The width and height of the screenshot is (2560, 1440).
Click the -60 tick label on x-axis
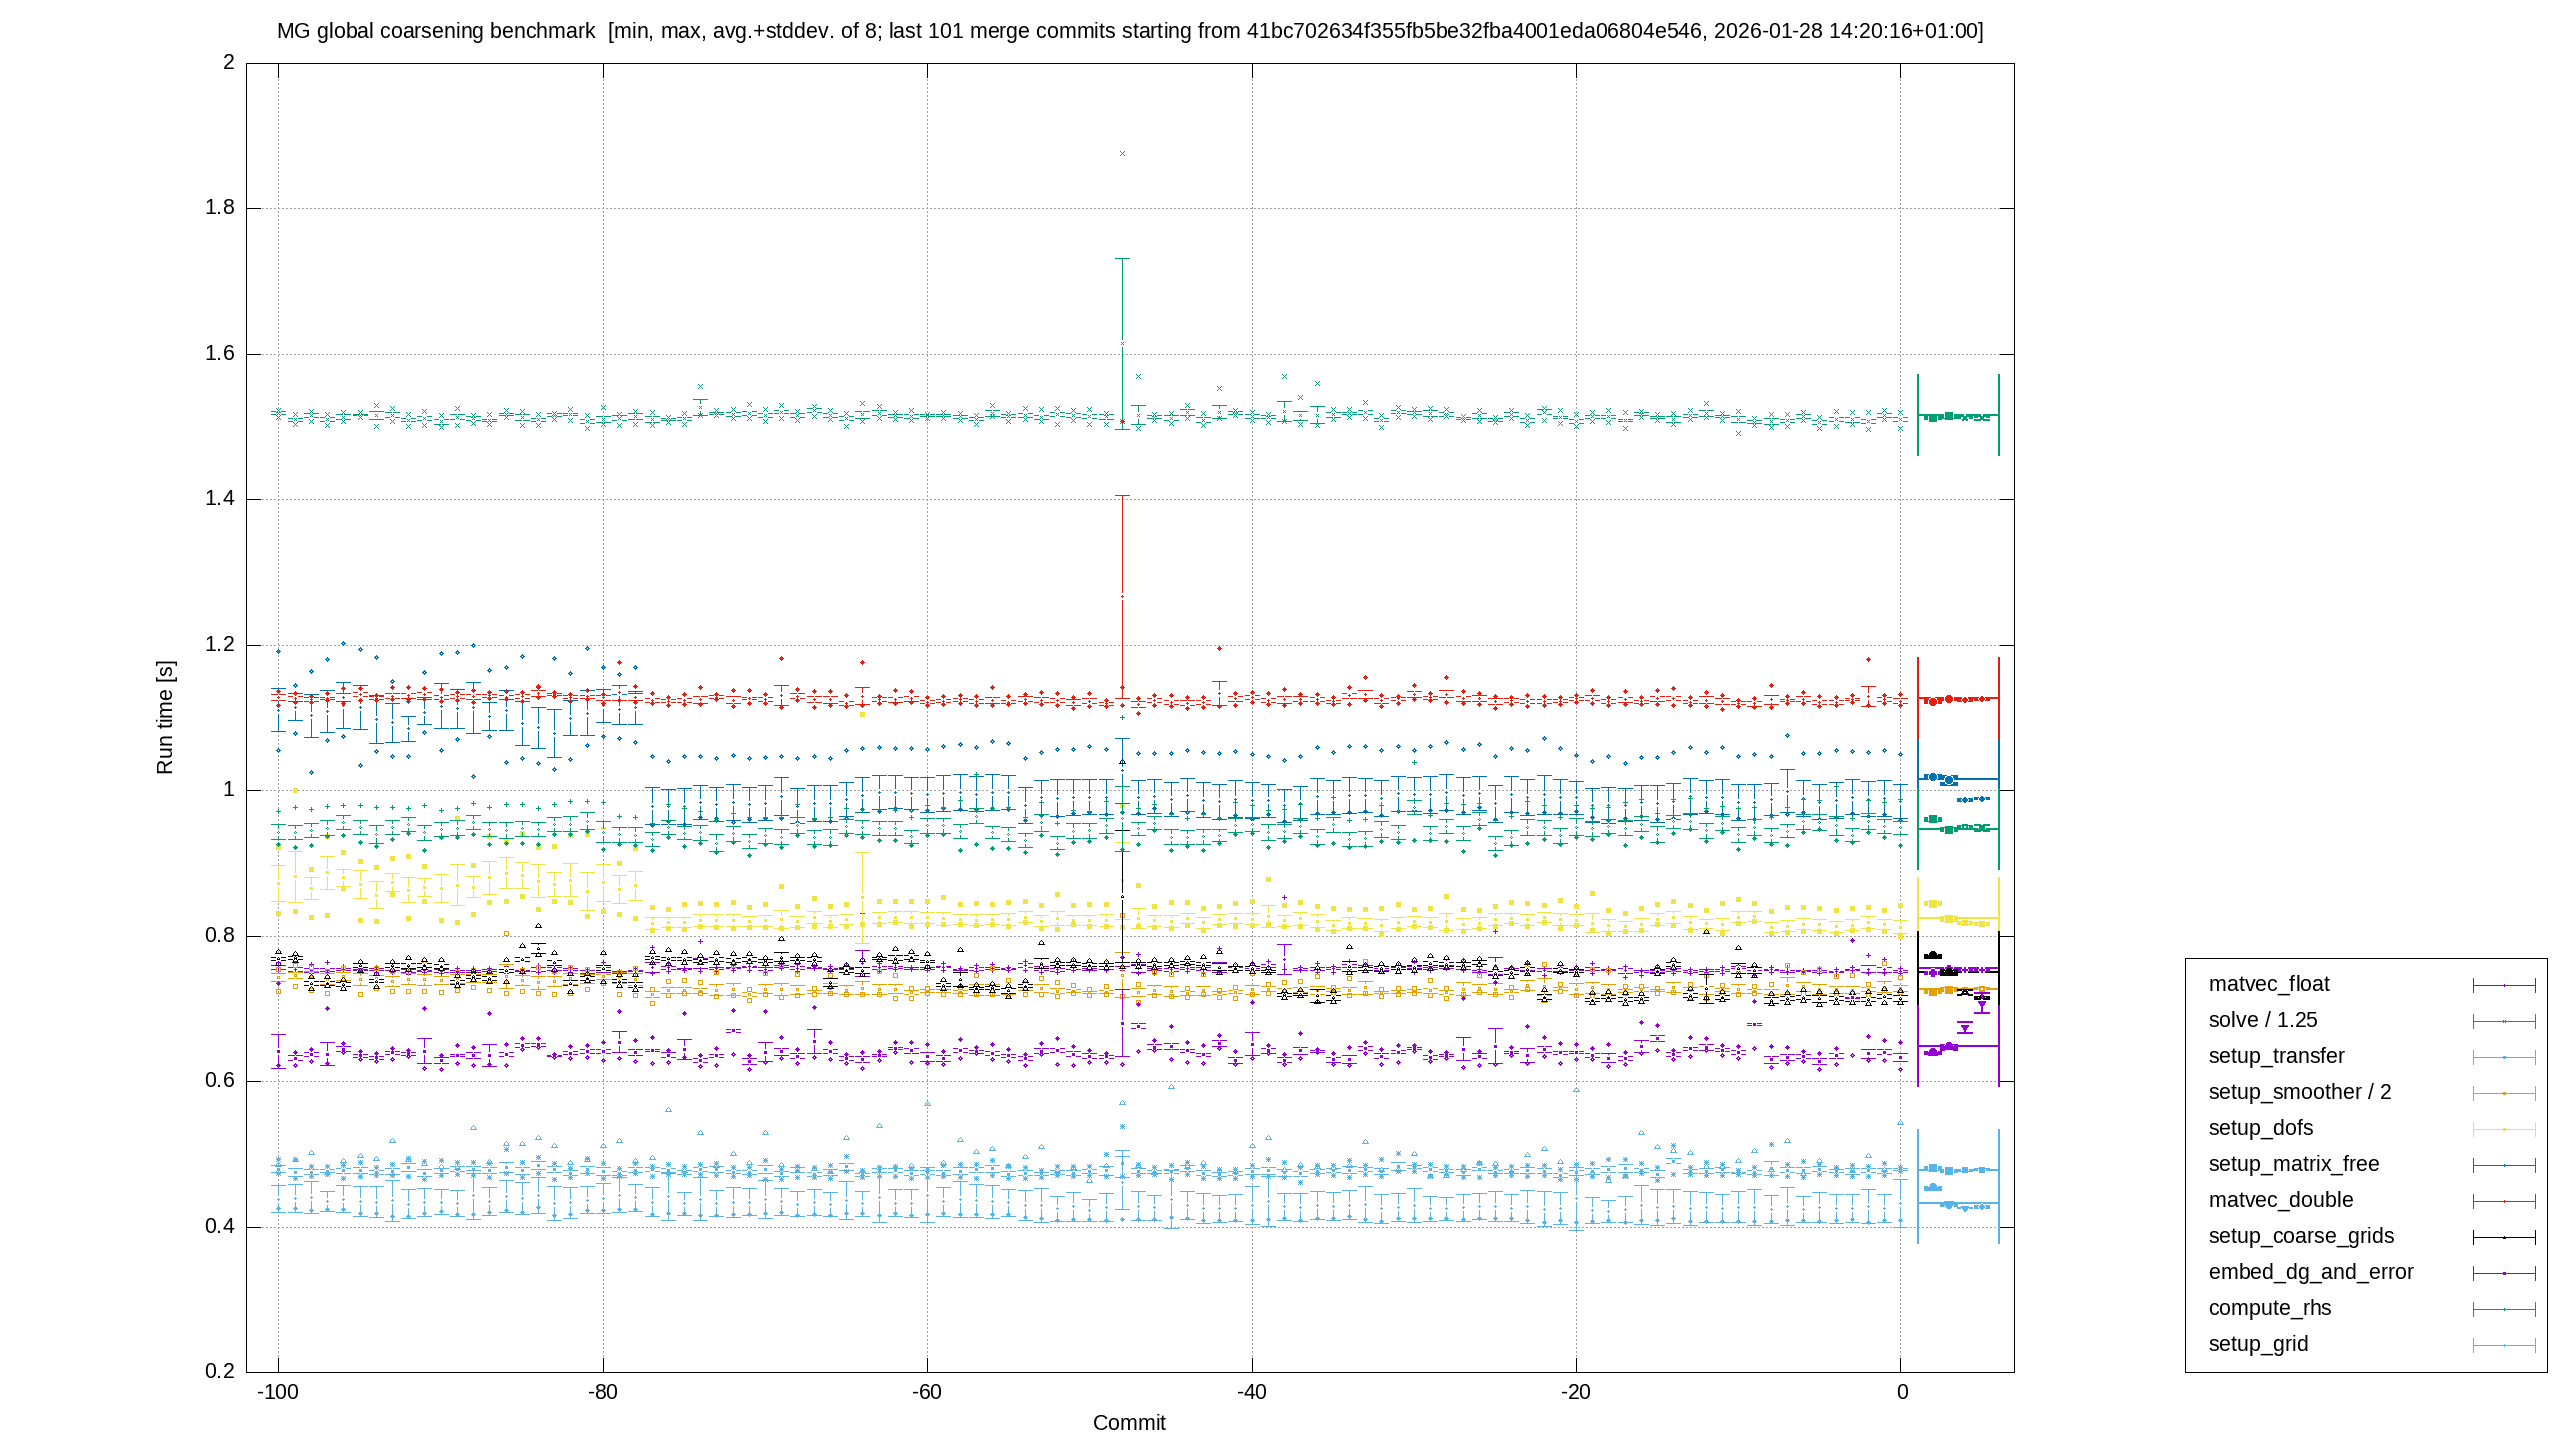click(927, 1392)
